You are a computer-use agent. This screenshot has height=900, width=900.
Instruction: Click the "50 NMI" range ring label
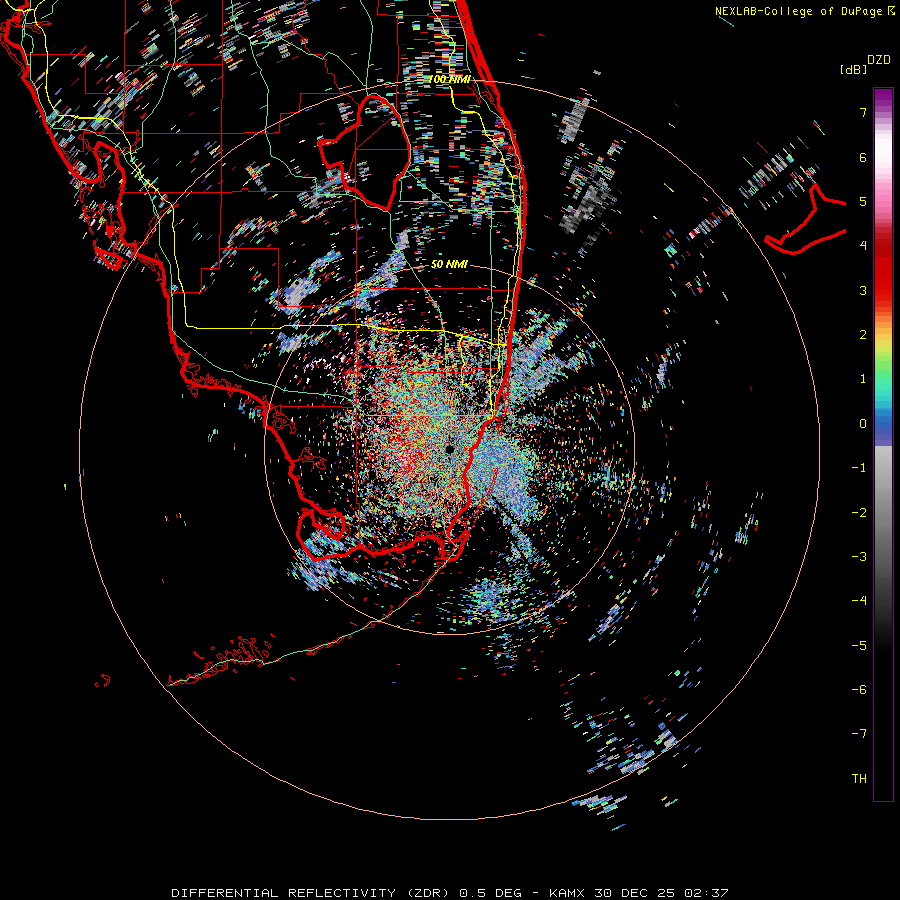pyautogui.click(x=449, y=264)
